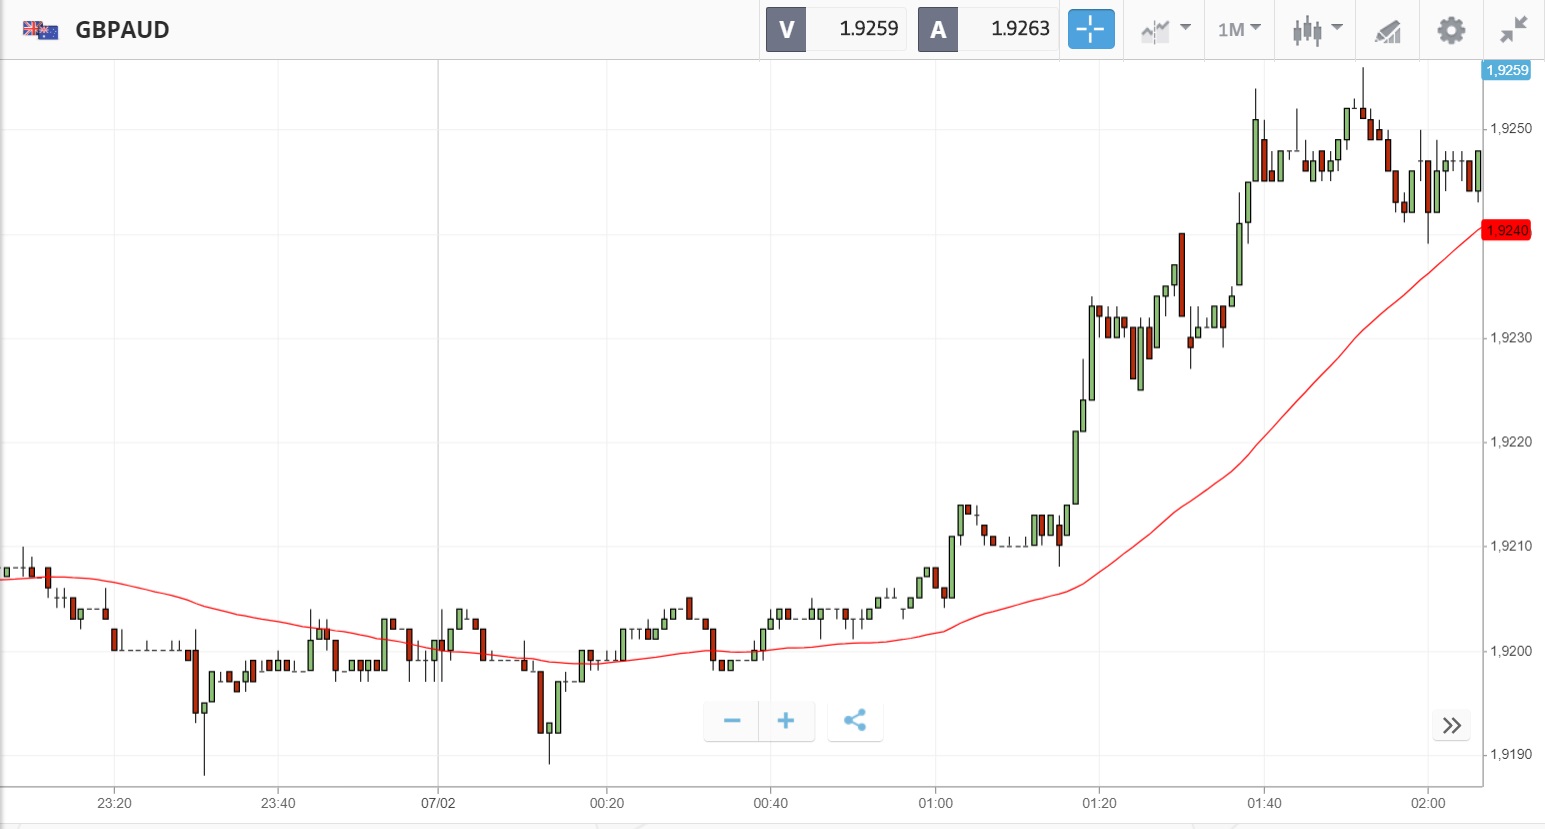Click the 07/02 date marker on time axis

pos(438,803)
